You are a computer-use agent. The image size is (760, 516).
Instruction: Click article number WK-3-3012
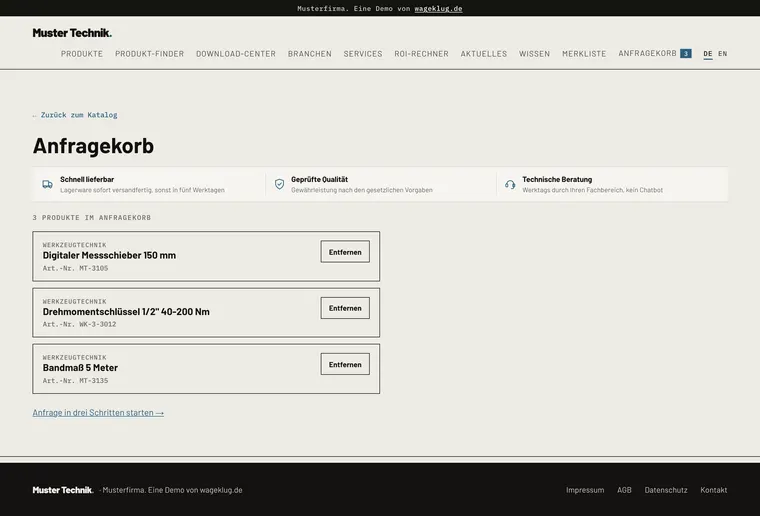coord(79,324)
